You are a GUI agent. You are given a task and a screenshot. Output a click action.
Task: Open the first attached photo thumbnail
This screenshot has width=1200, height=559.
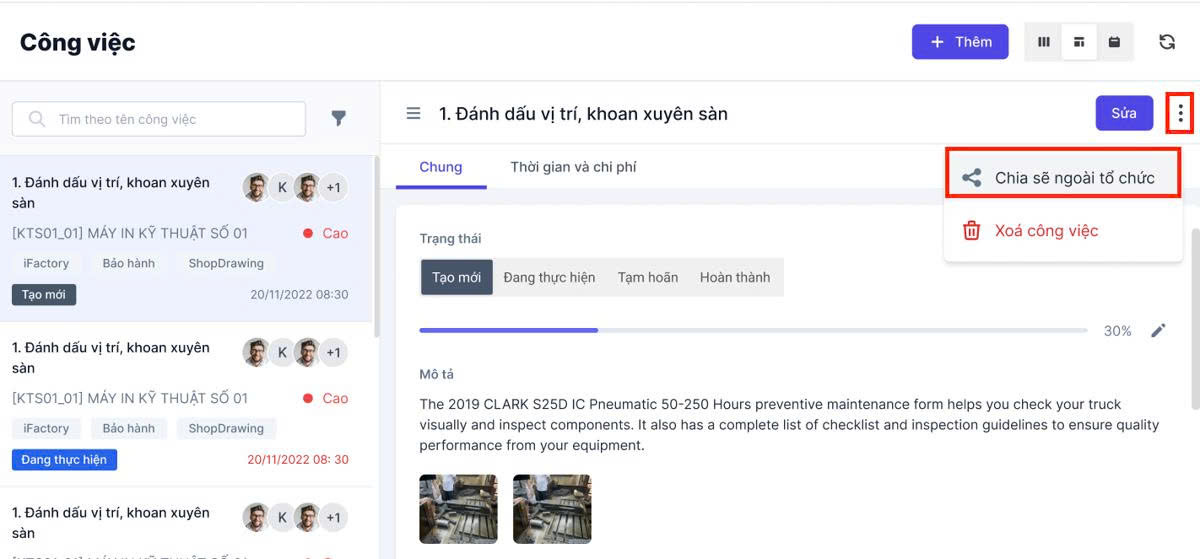click(x=458, y=509)
